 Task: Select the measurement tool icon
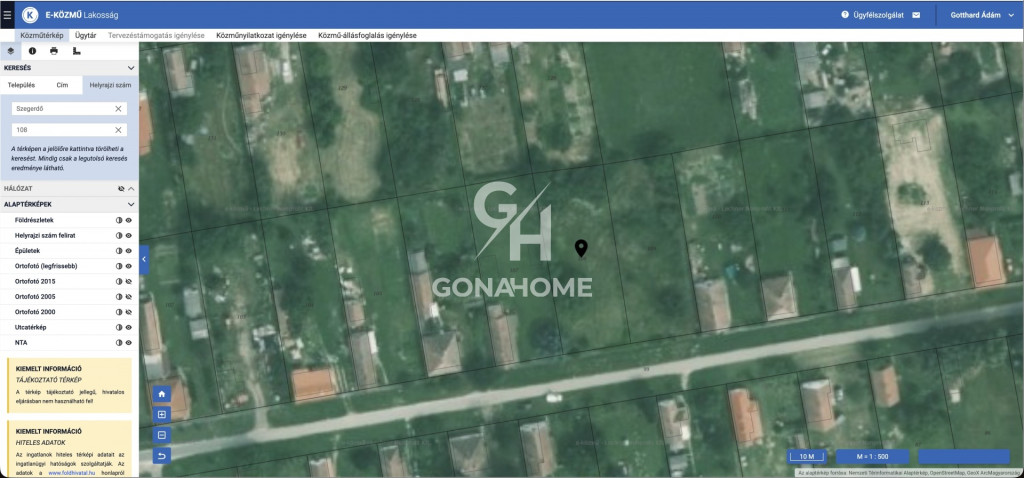click(77, 50)
